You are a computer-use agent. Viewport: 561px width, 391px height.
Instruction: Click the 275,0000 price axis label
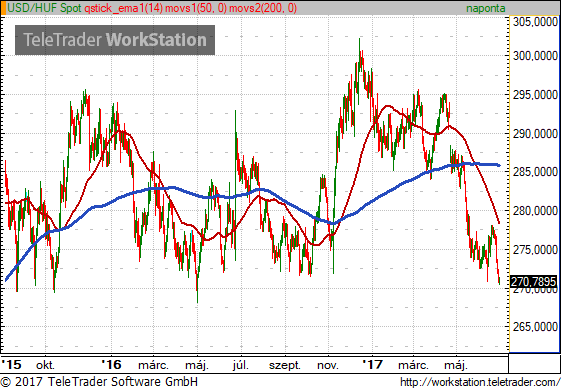(x=535, y=250)
